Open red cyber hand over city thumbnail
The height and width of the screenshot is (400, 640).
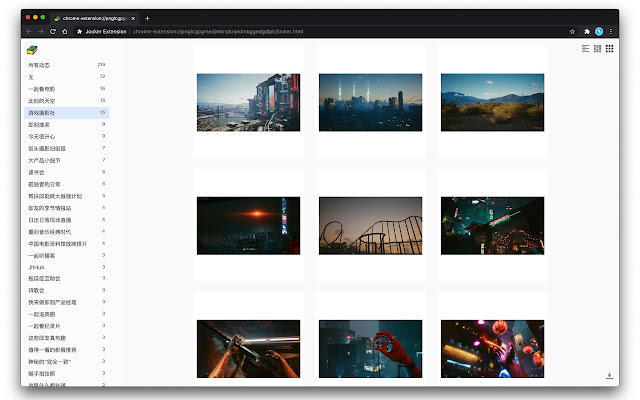(370, 349)
